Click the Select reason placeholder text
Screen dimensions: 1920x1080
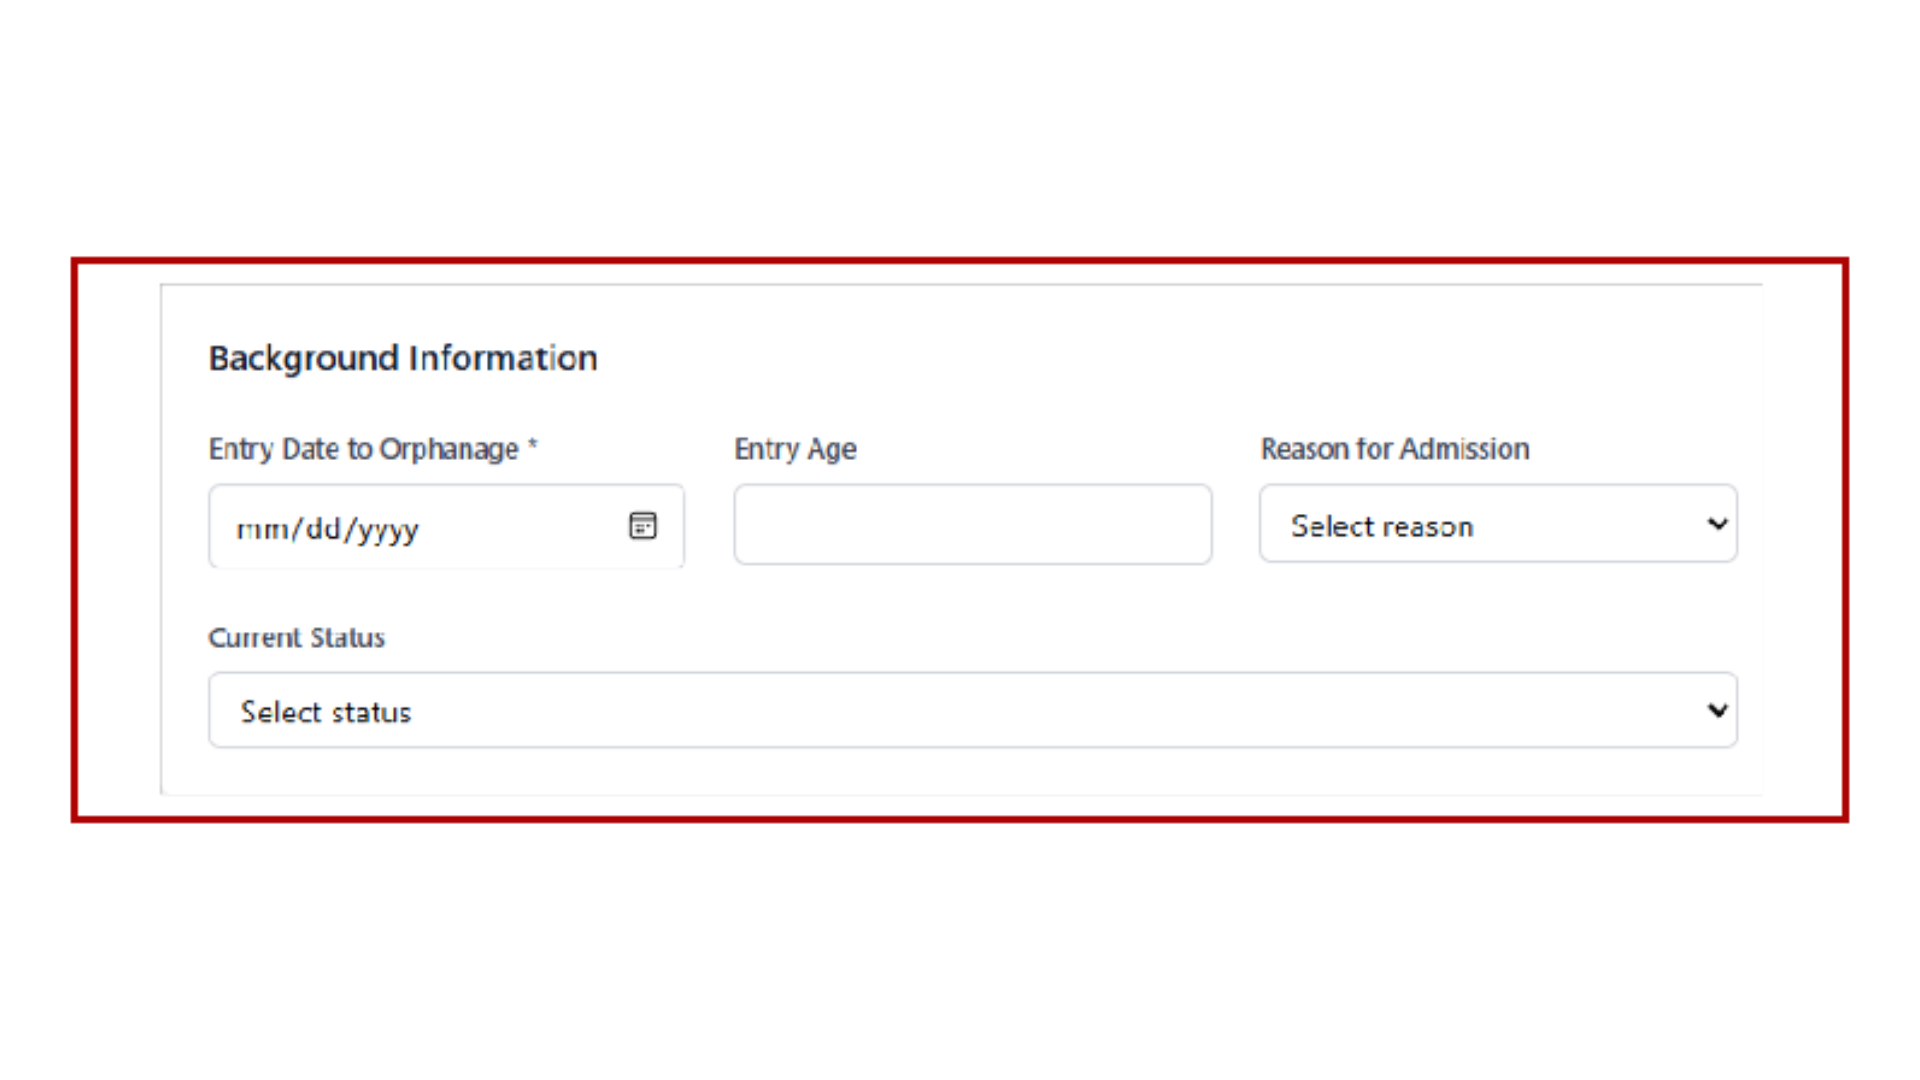1381,526
